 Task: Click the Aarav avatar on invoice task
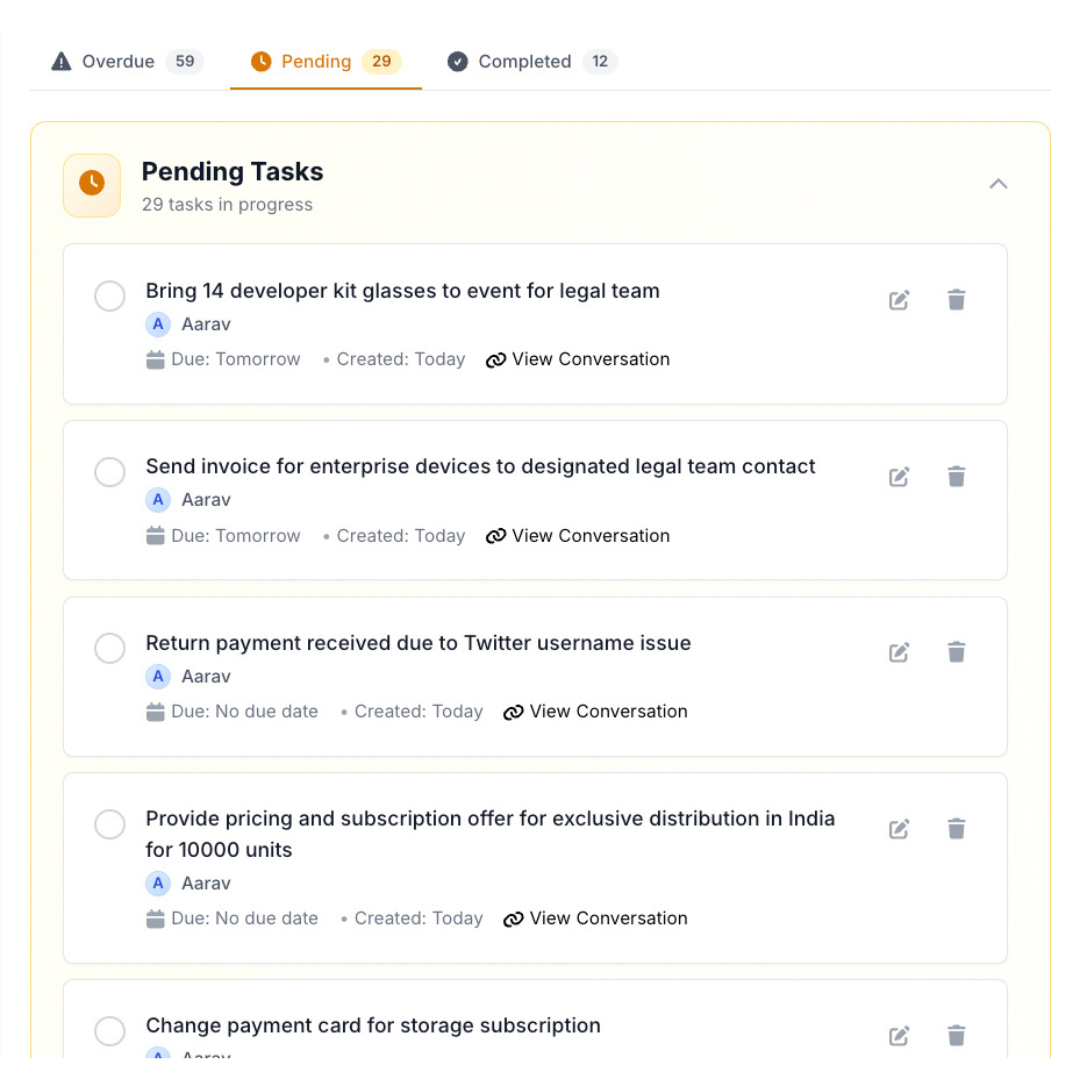tap(158, 500)
